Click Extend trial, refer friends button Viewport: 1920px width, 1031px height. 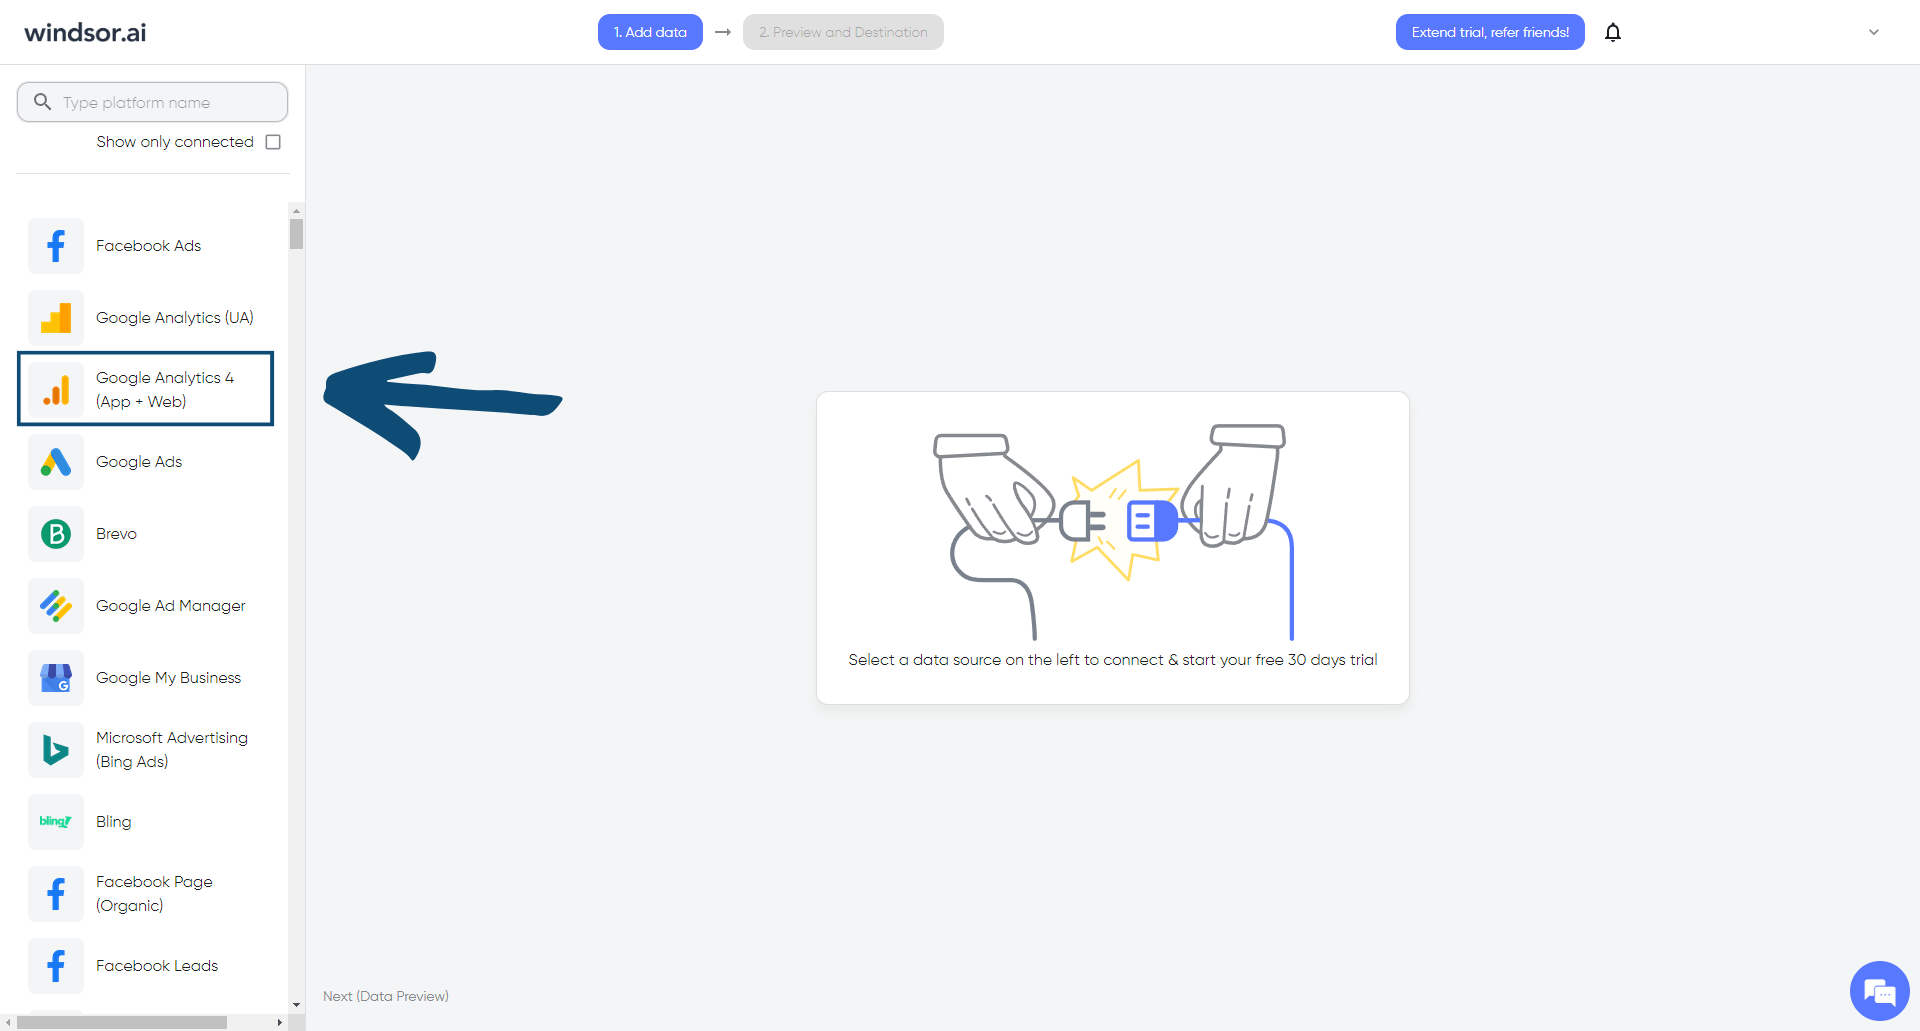1490,32
